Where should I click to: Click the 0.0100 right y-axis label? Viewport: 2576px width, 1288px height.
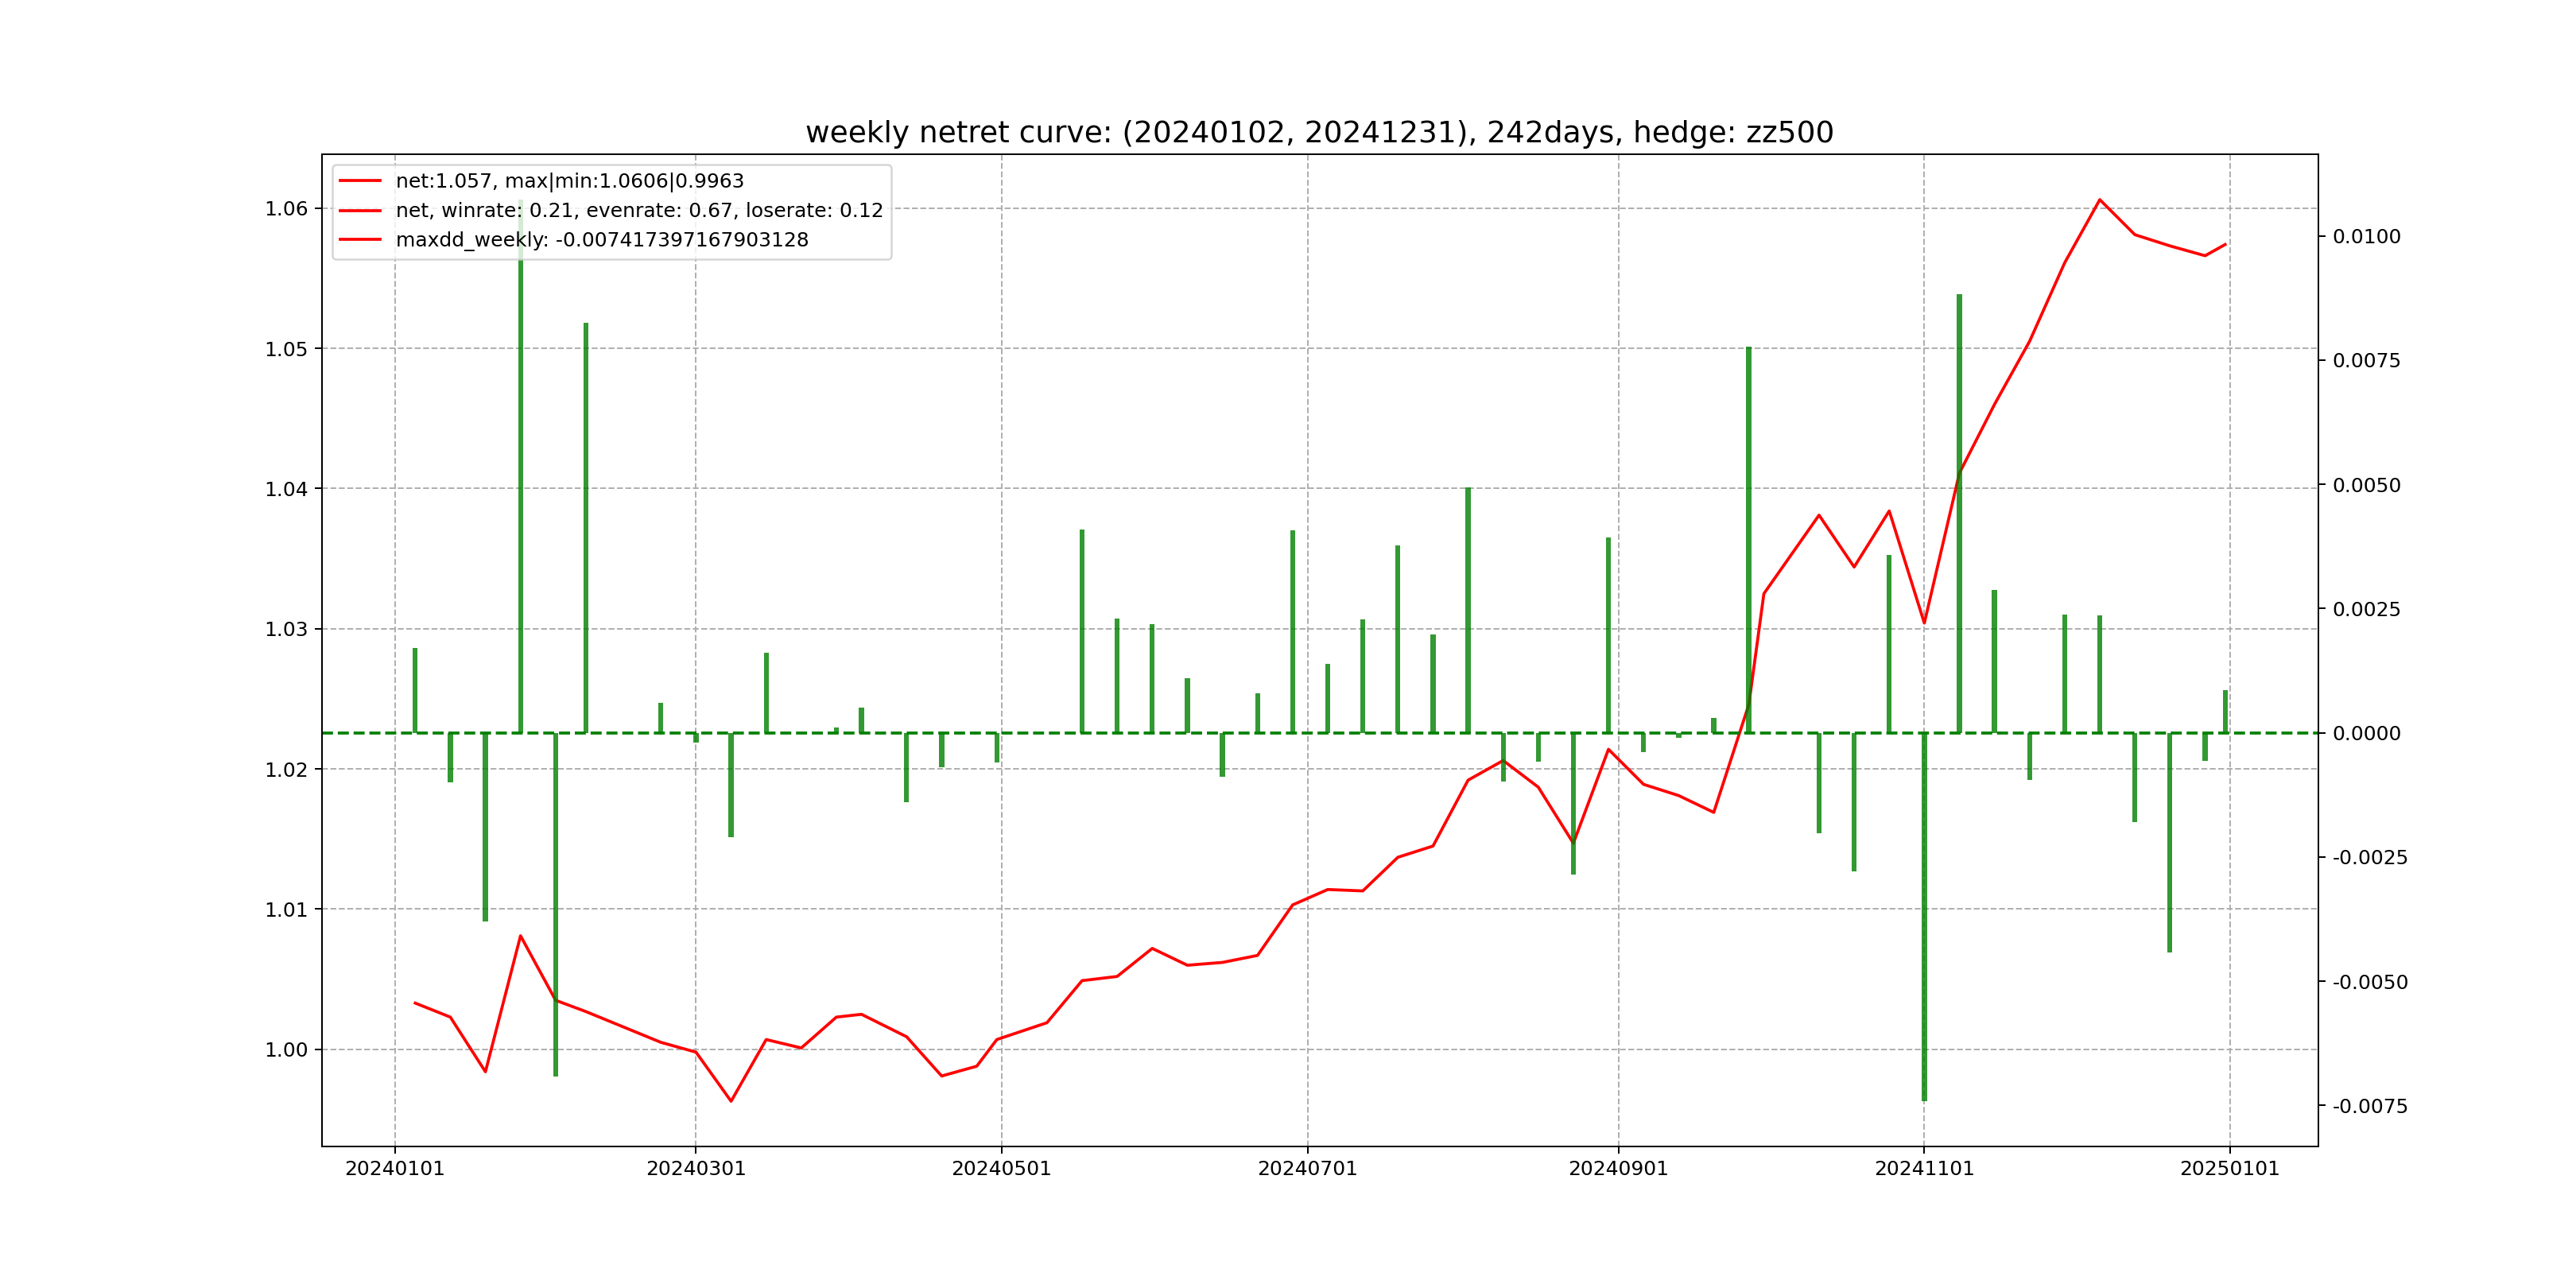point(2366,237)
